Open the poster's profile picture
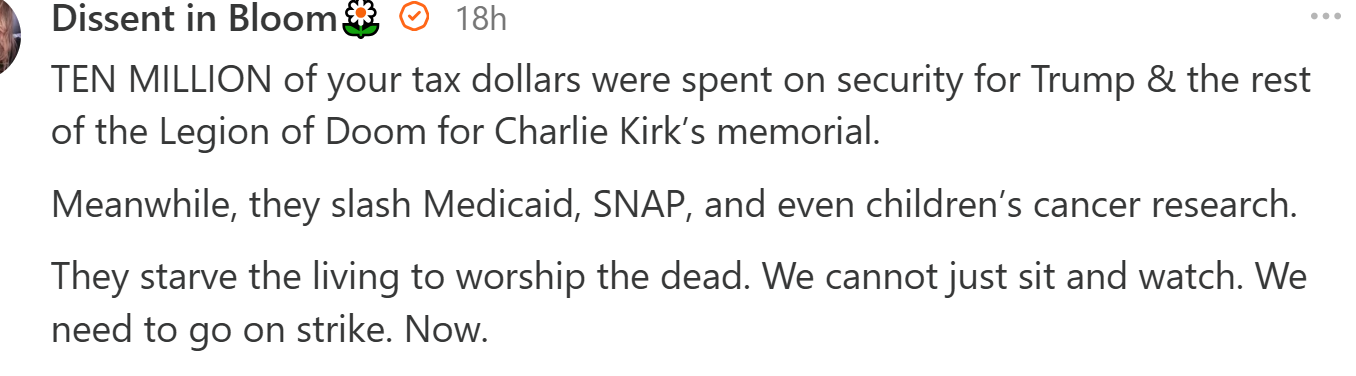The height and width of the screenshot is (376, 1356). pyautogui.click(x=9, y=36)
